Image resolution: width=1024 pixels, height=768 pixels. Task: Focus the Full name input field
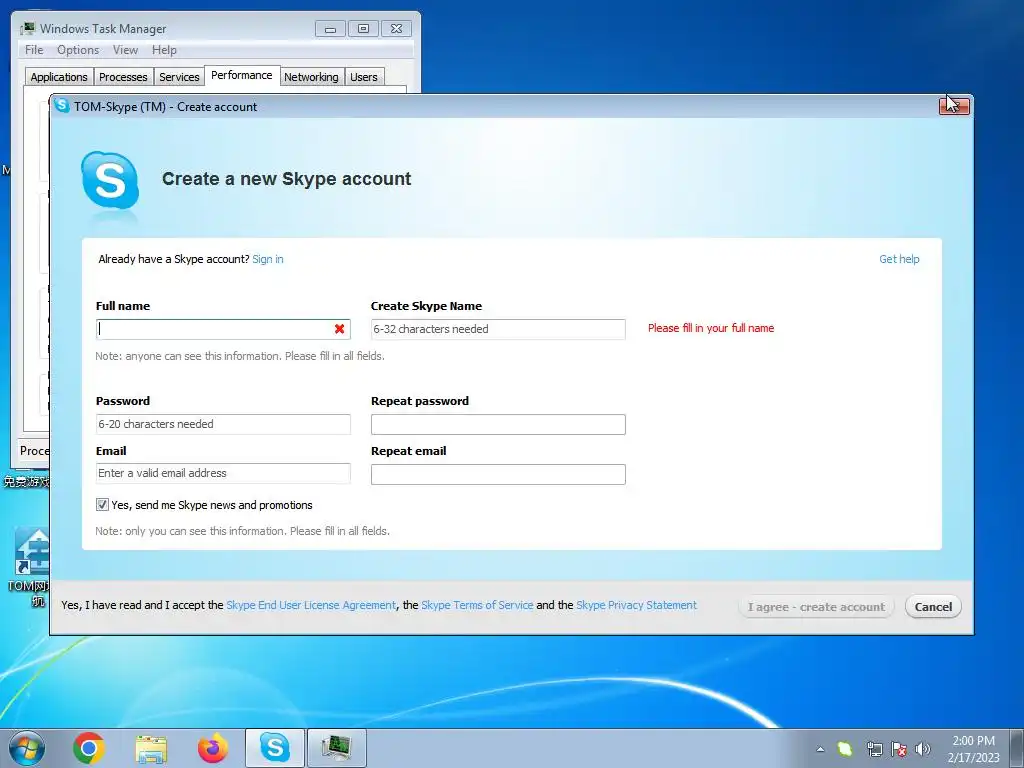point(223,329)
